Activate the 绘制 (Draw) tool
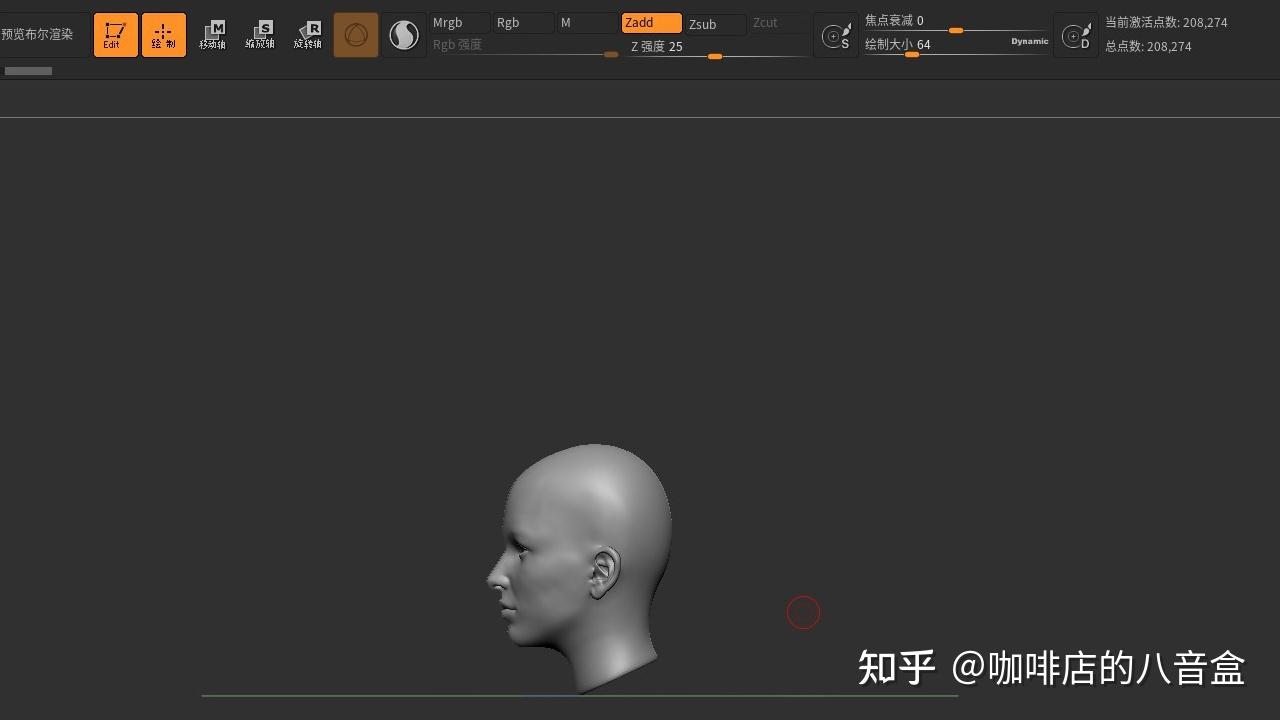1280x720 pixels. coord(163,34)
